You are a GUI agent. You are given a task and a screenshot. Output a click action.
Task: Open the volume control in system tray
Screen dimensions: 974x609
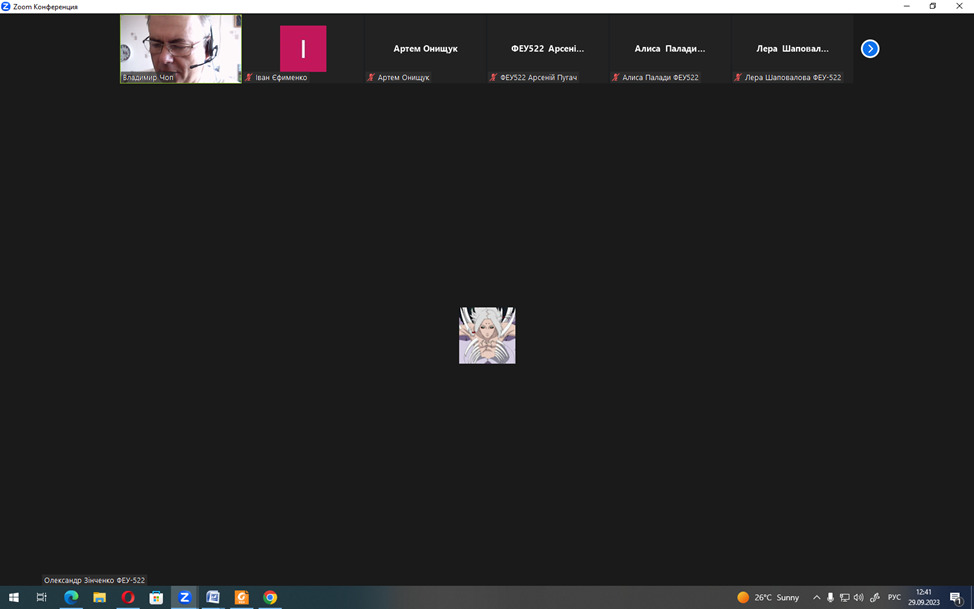(x=858, y=597)
